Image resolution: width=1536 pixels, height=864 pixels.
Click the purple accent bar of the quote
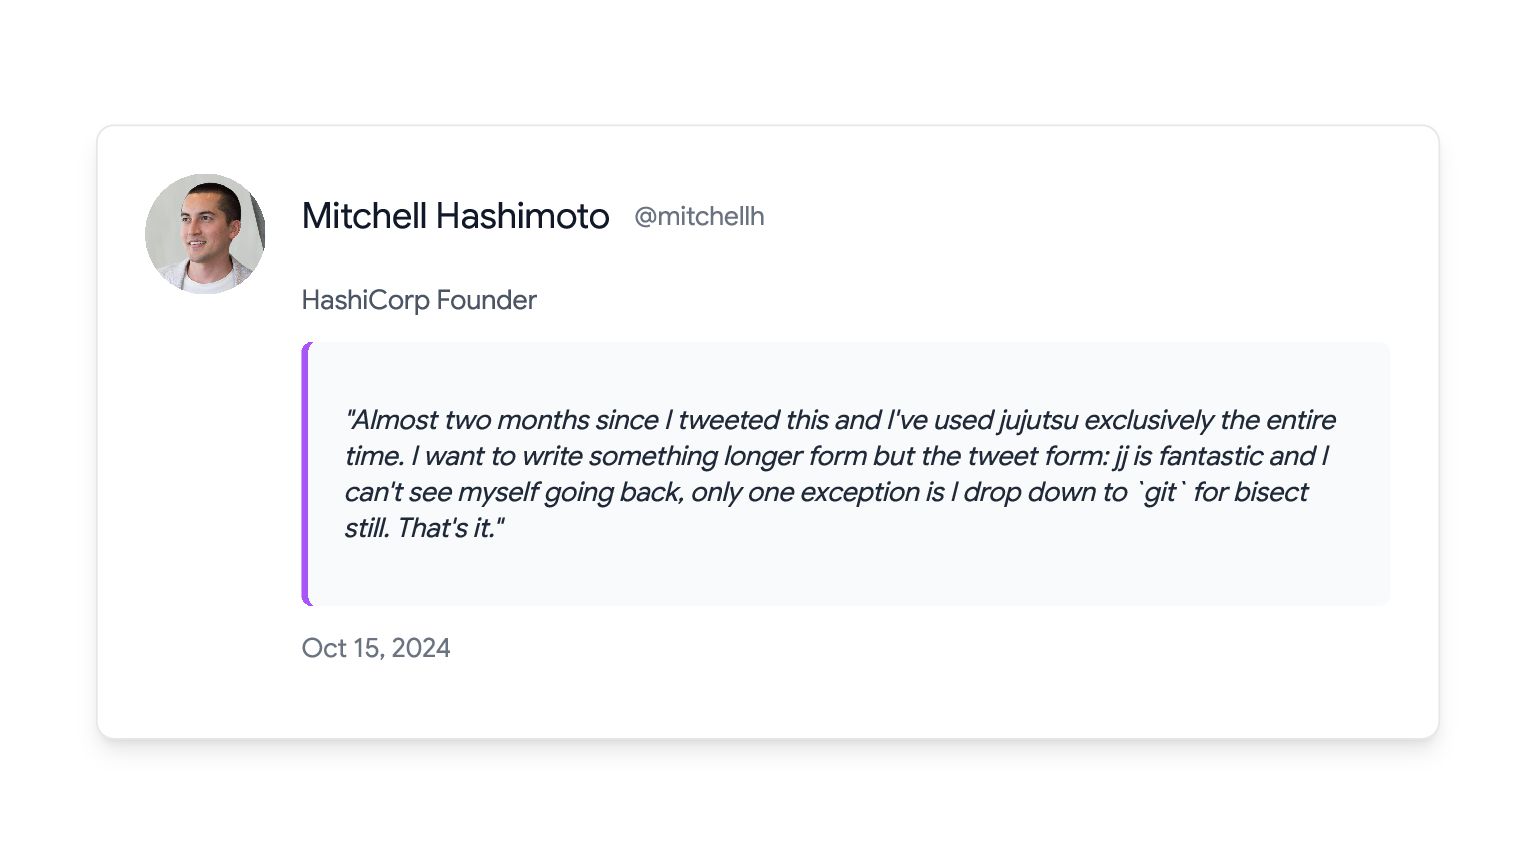(306, 474)
